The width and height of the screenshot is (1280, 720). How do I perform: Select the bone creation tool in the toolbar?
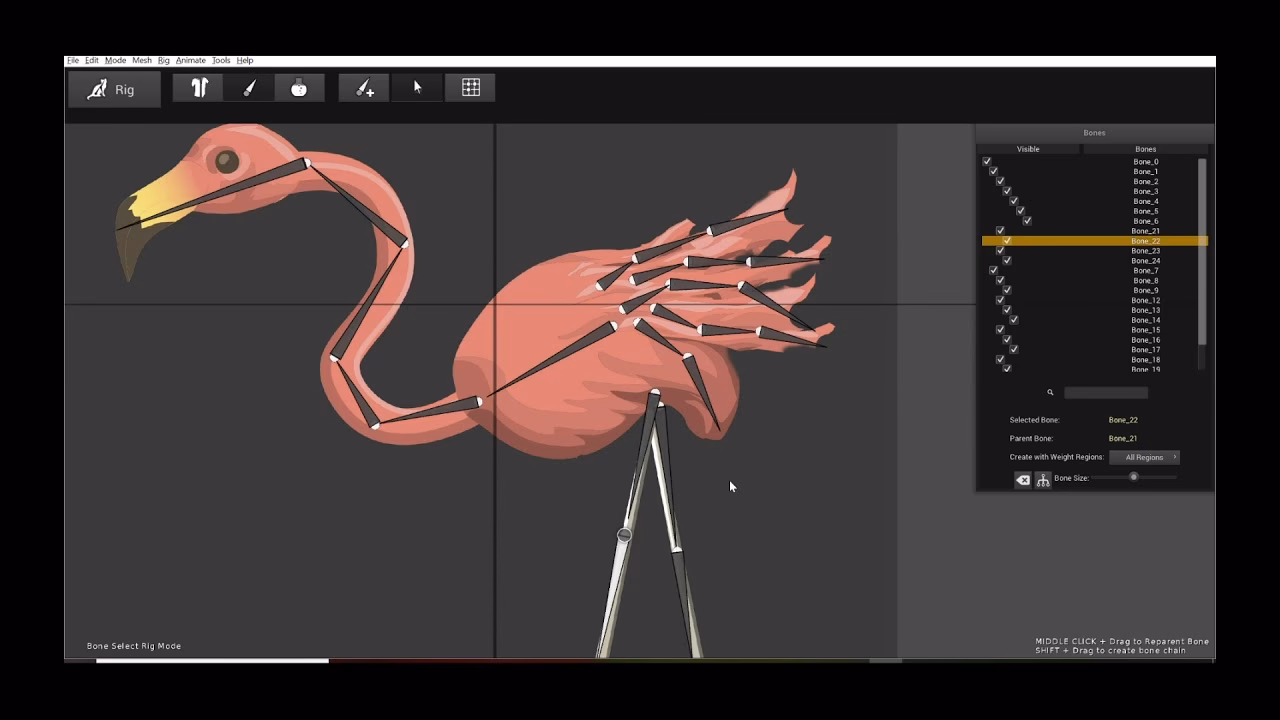tap(197, 87)
